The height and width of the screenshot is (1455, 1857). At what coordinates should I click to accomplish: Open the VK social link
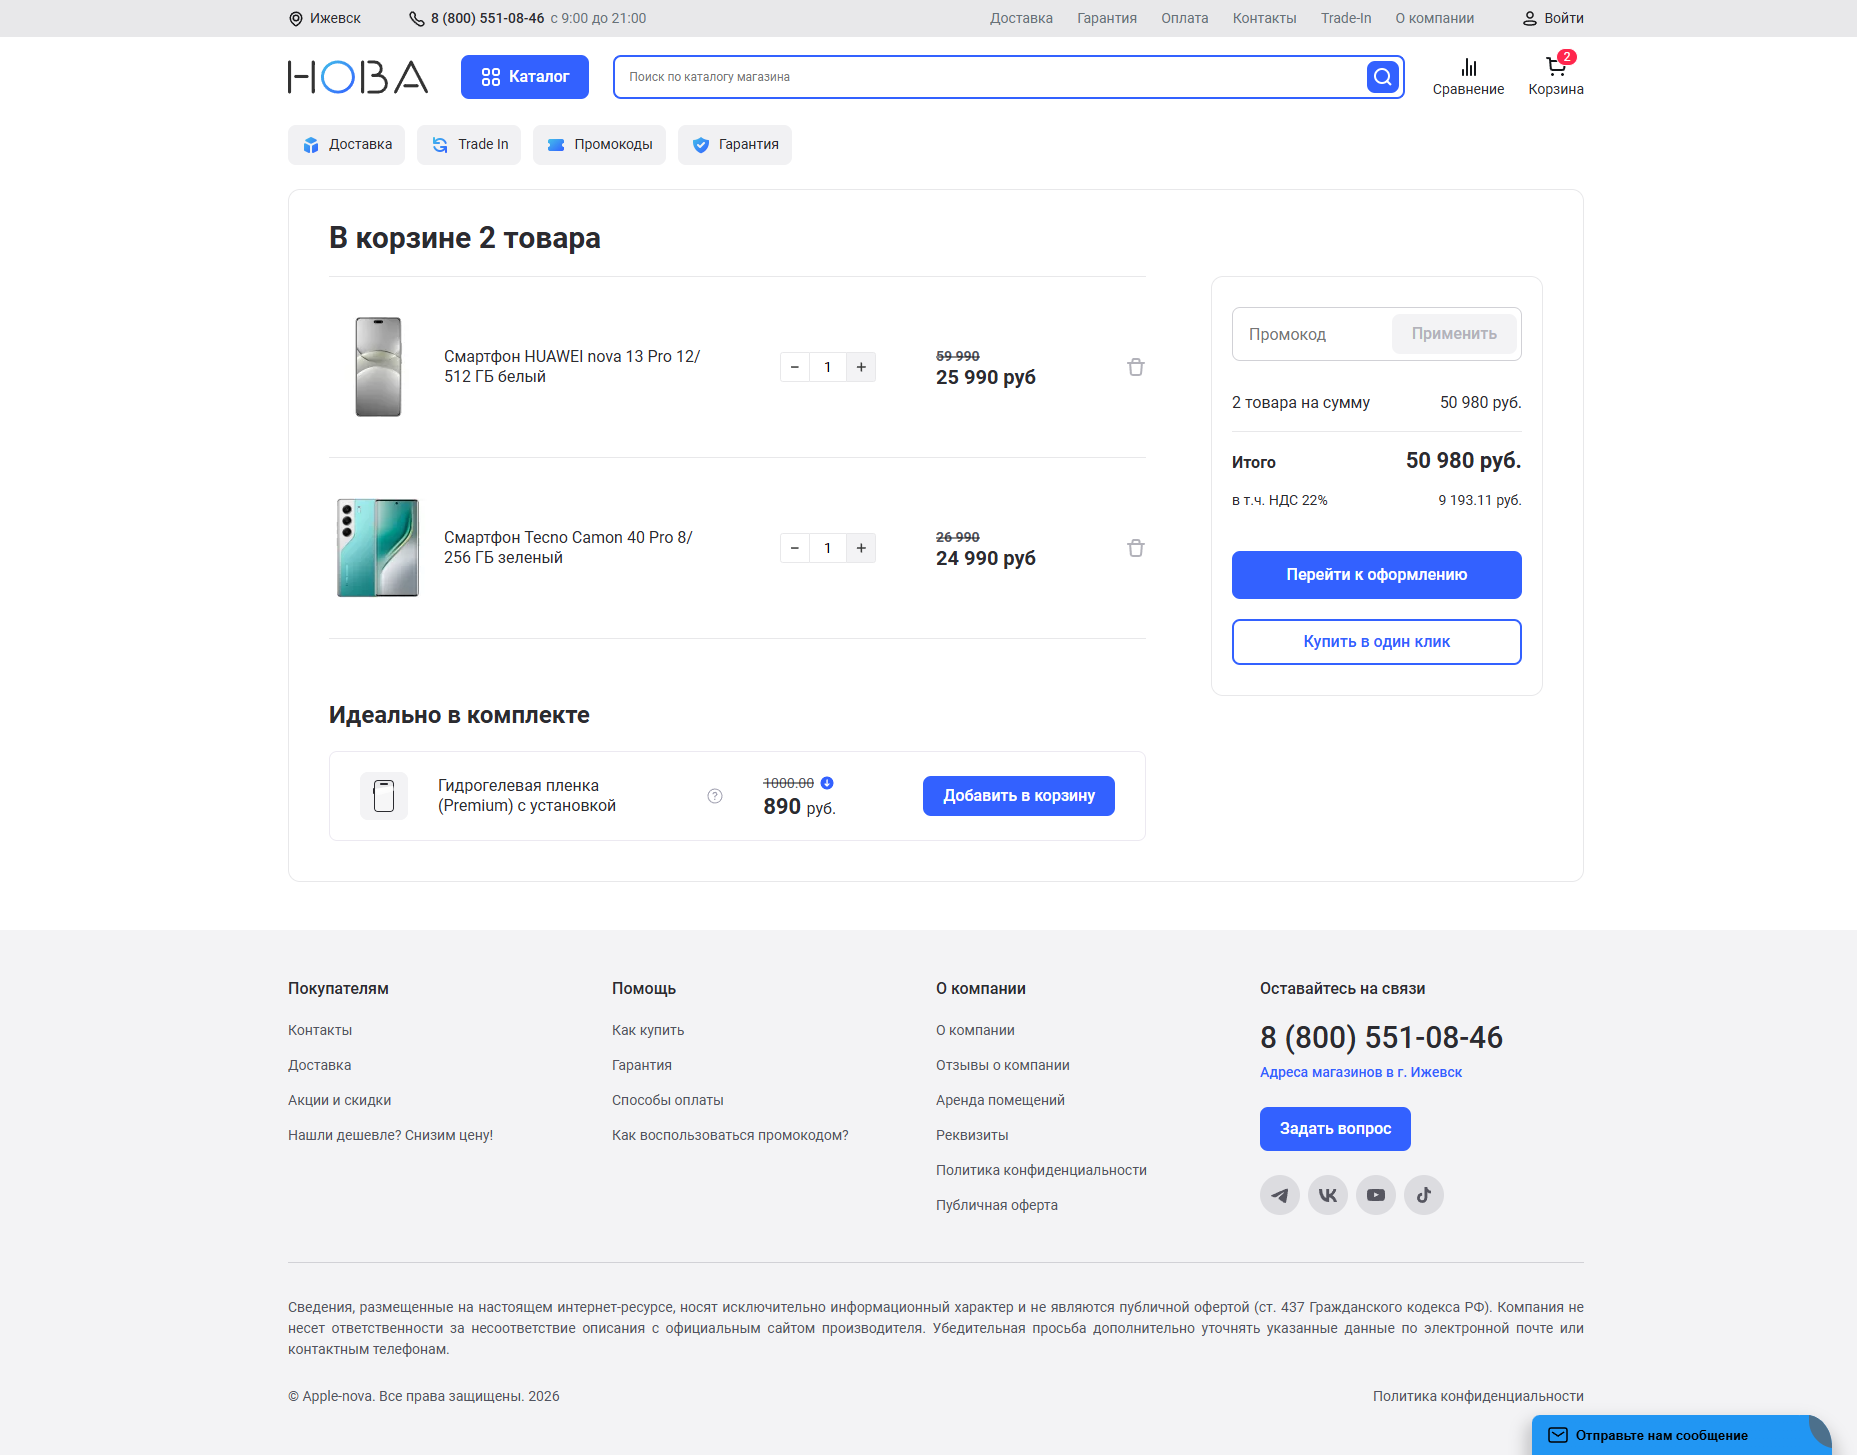pos(1328,1195)
